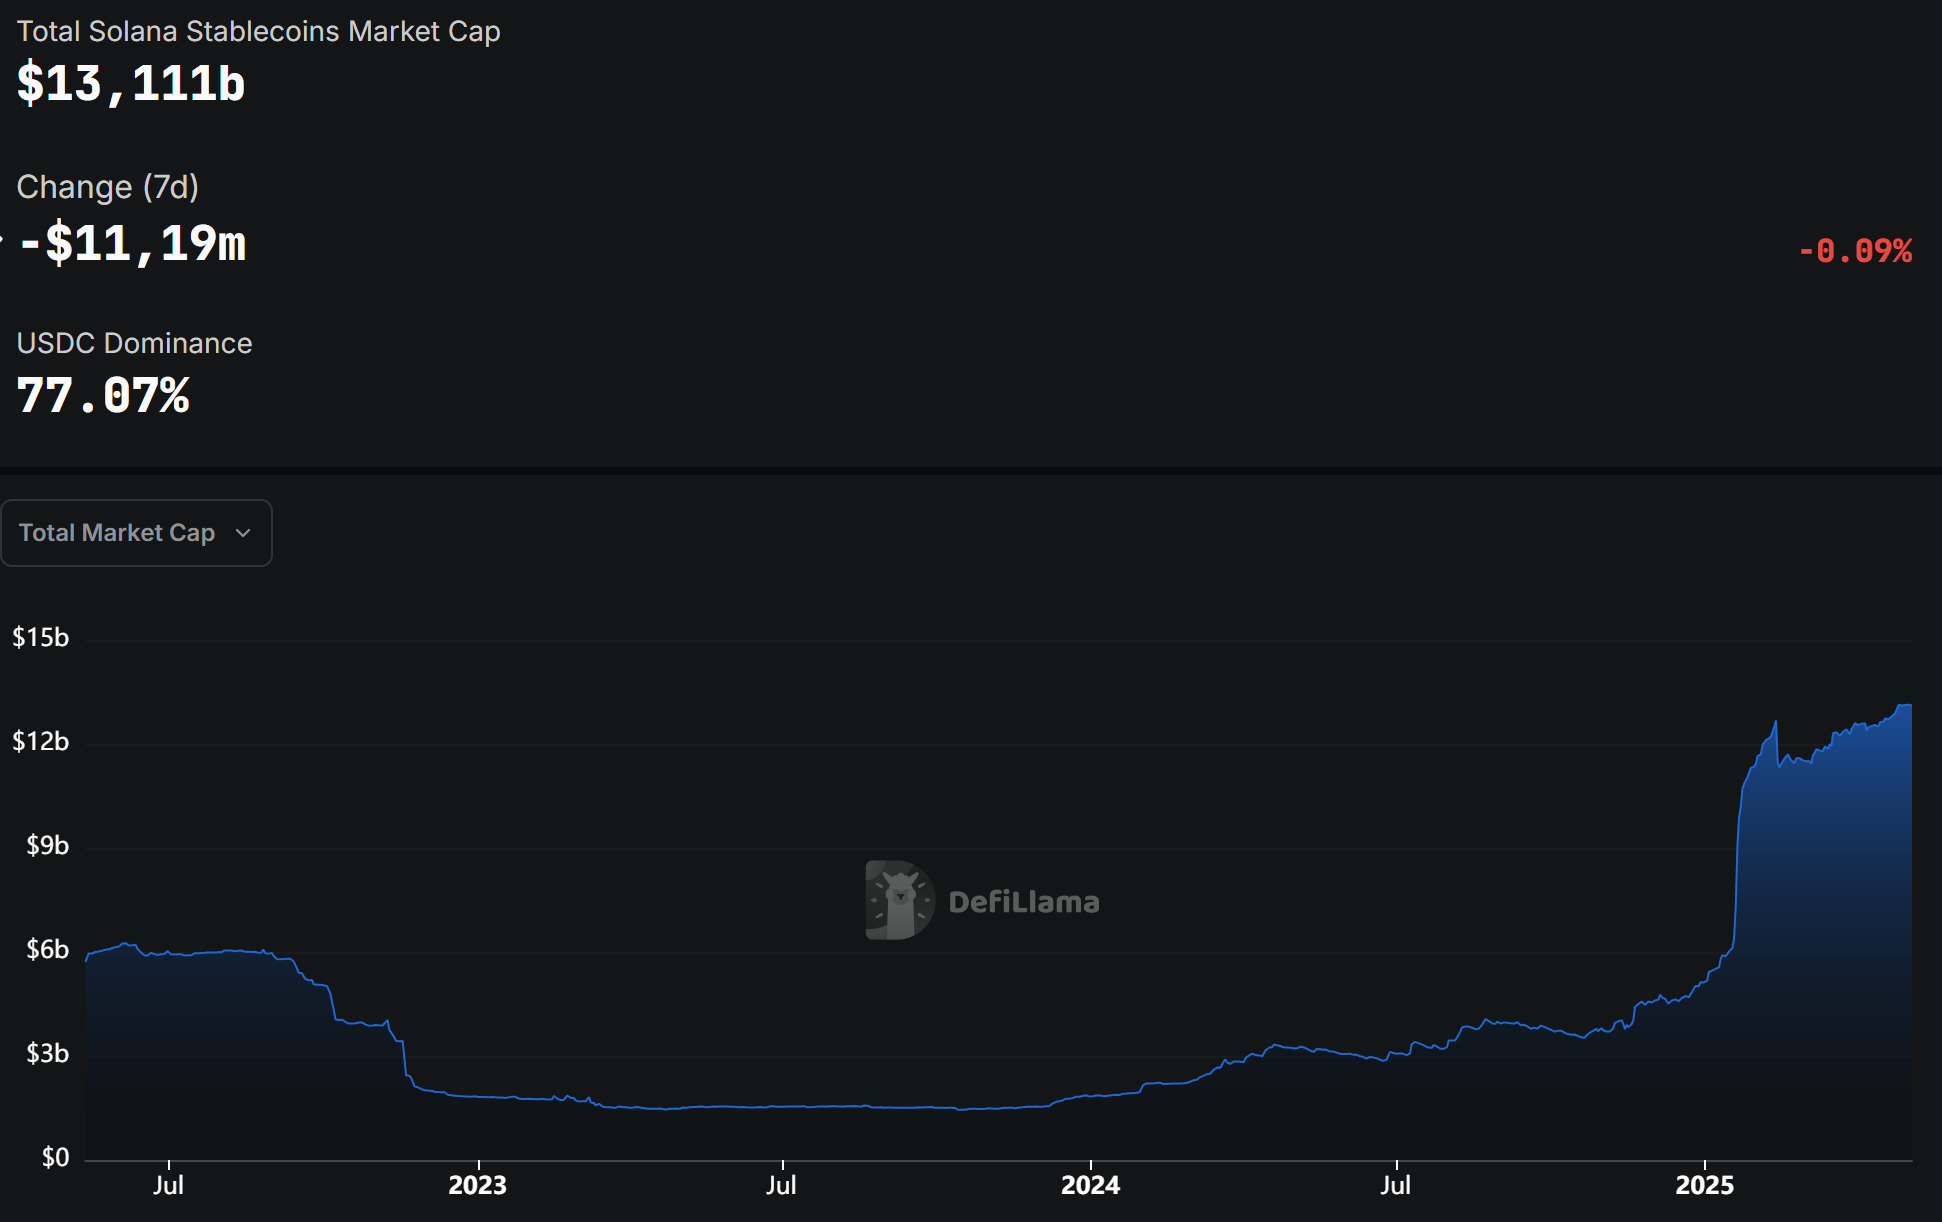This screenshot has height=1222, width=1942.
Task: Click the early 2025 spike peak on chart
Action: click(x=1775, y=722)
